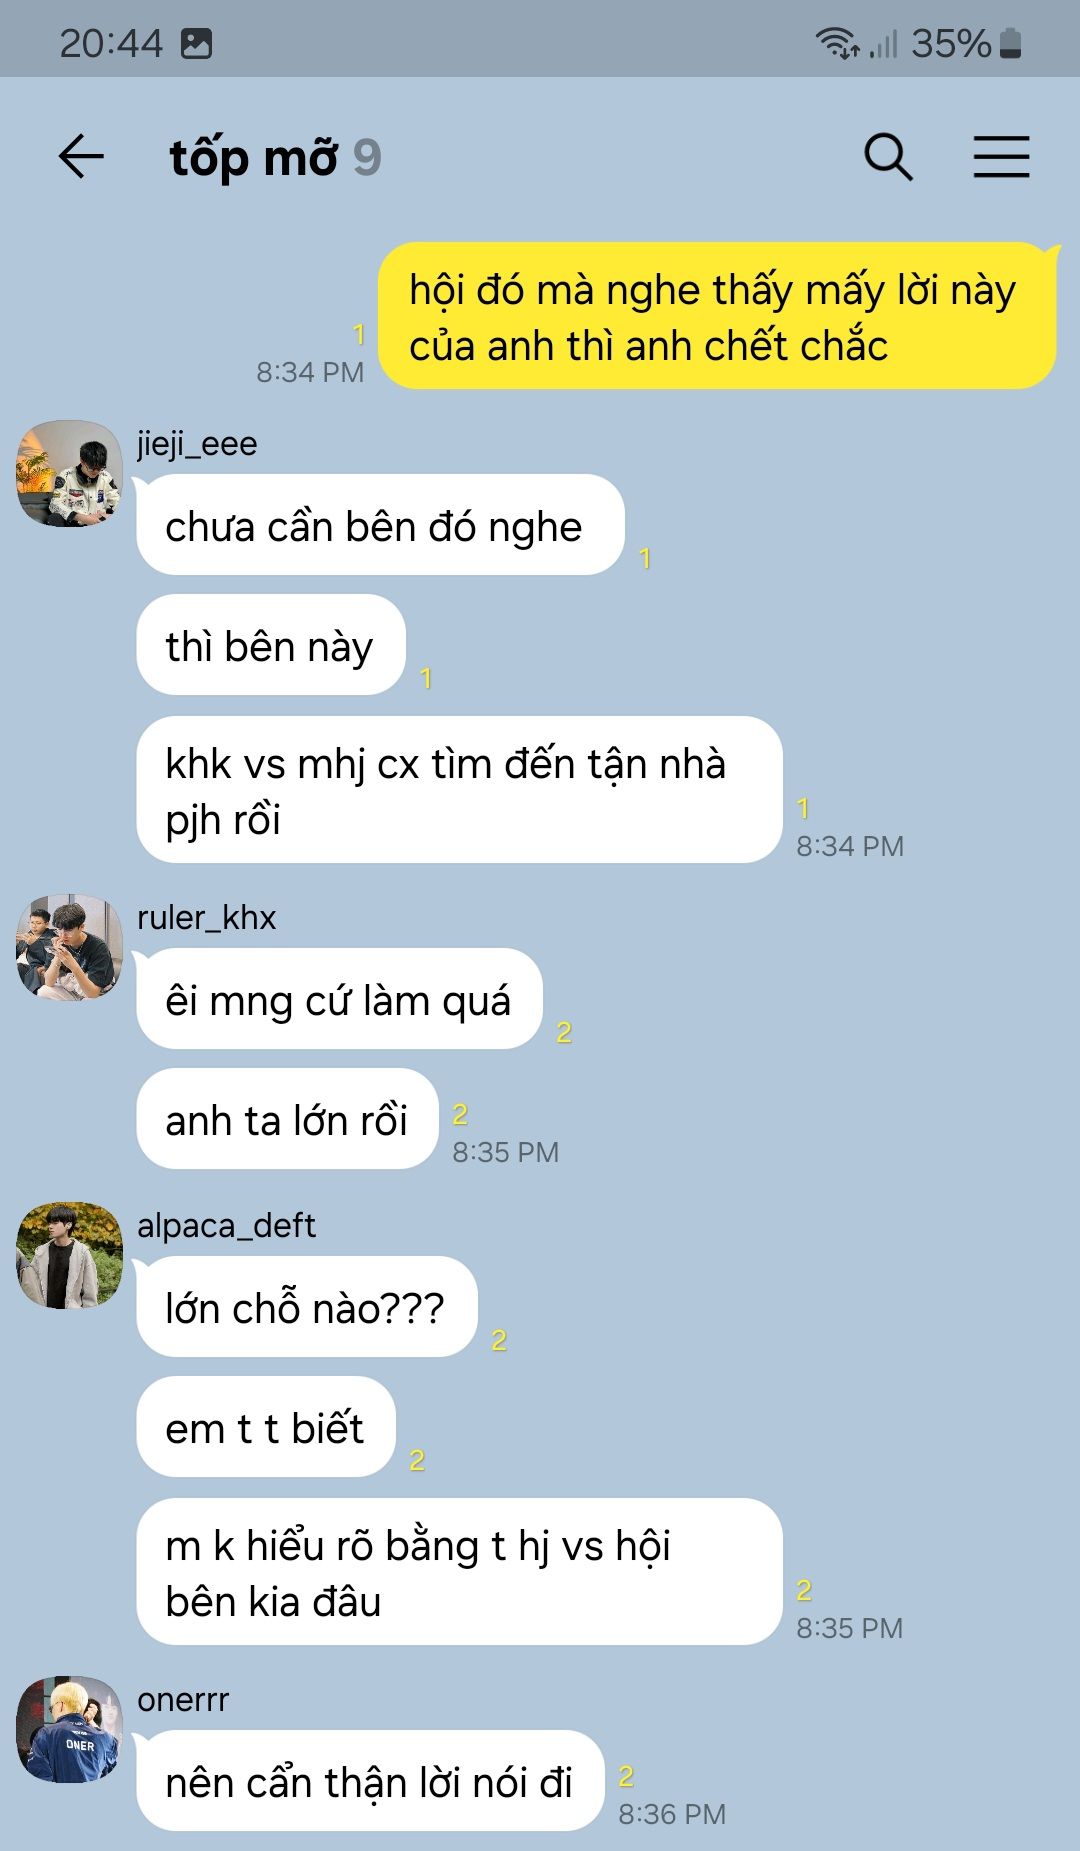Tap the Wi-Fi status icon
The width and height of the screenshot is (1080, 1851).
[837, 43]
